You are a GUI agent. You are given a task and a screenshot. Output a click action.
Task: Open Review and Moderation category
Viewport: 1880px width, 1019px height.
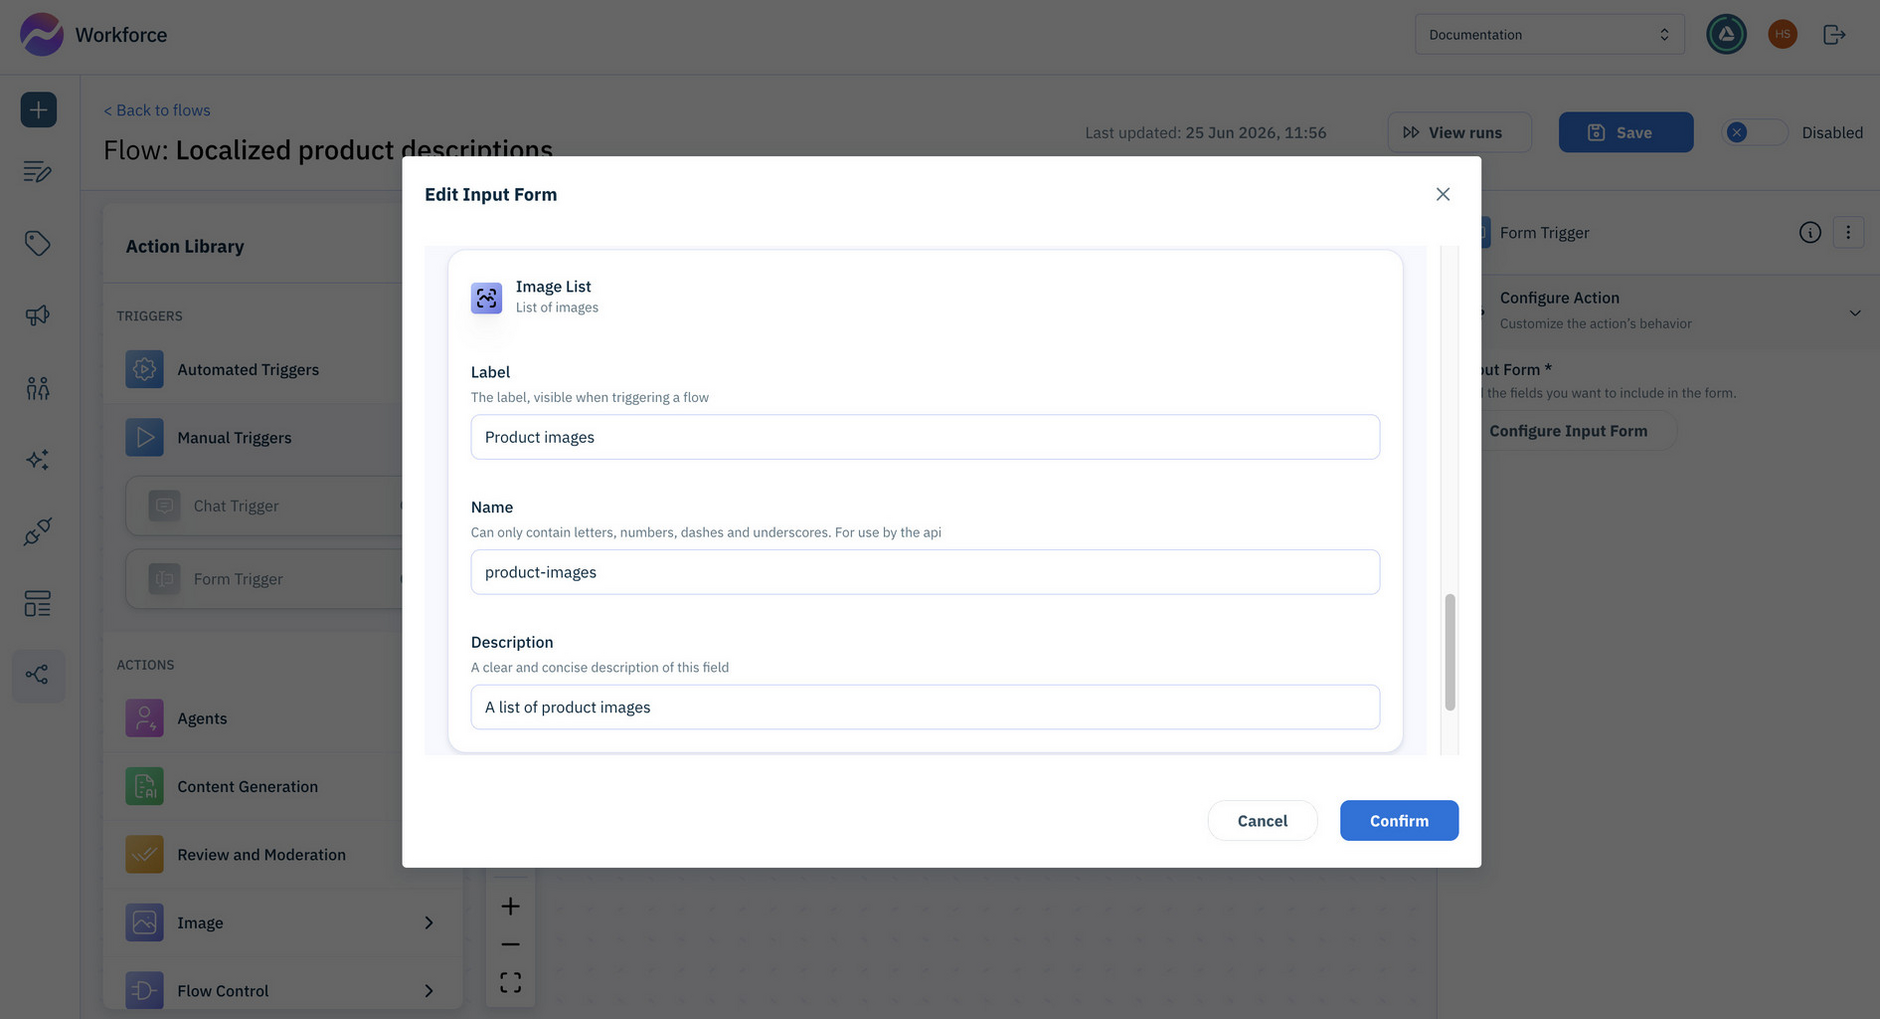[x=253, y=855]
